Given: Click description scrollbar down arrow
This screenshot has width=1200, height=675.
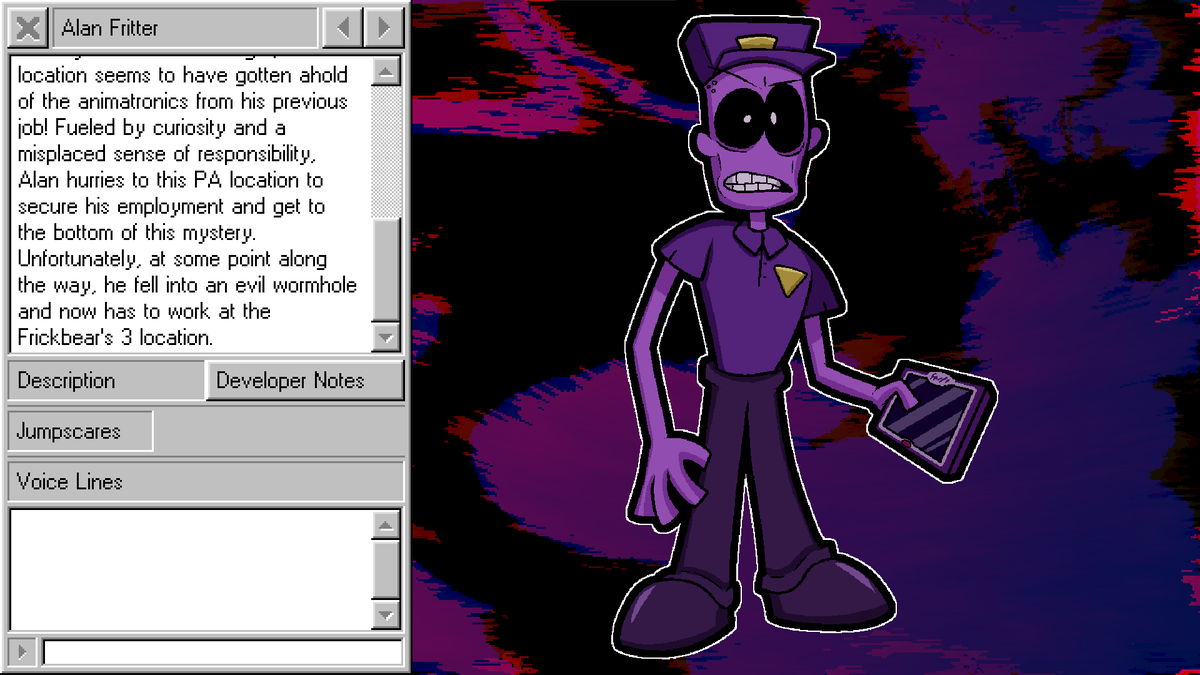Looking at the screenshot, I should pos(386,337).
